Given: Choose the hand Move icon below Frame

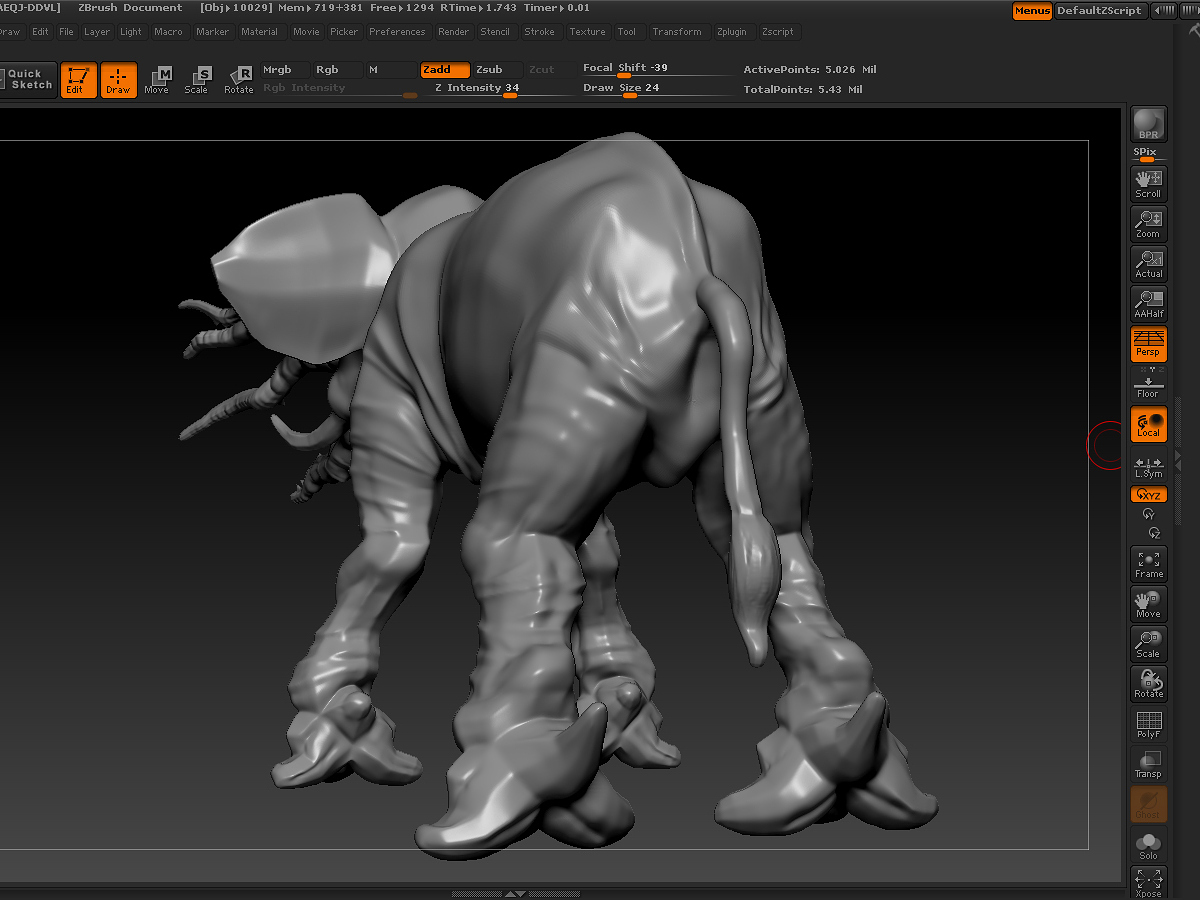Looking at the screenshot, I should pyautogui.click(x=1149, y=604).
